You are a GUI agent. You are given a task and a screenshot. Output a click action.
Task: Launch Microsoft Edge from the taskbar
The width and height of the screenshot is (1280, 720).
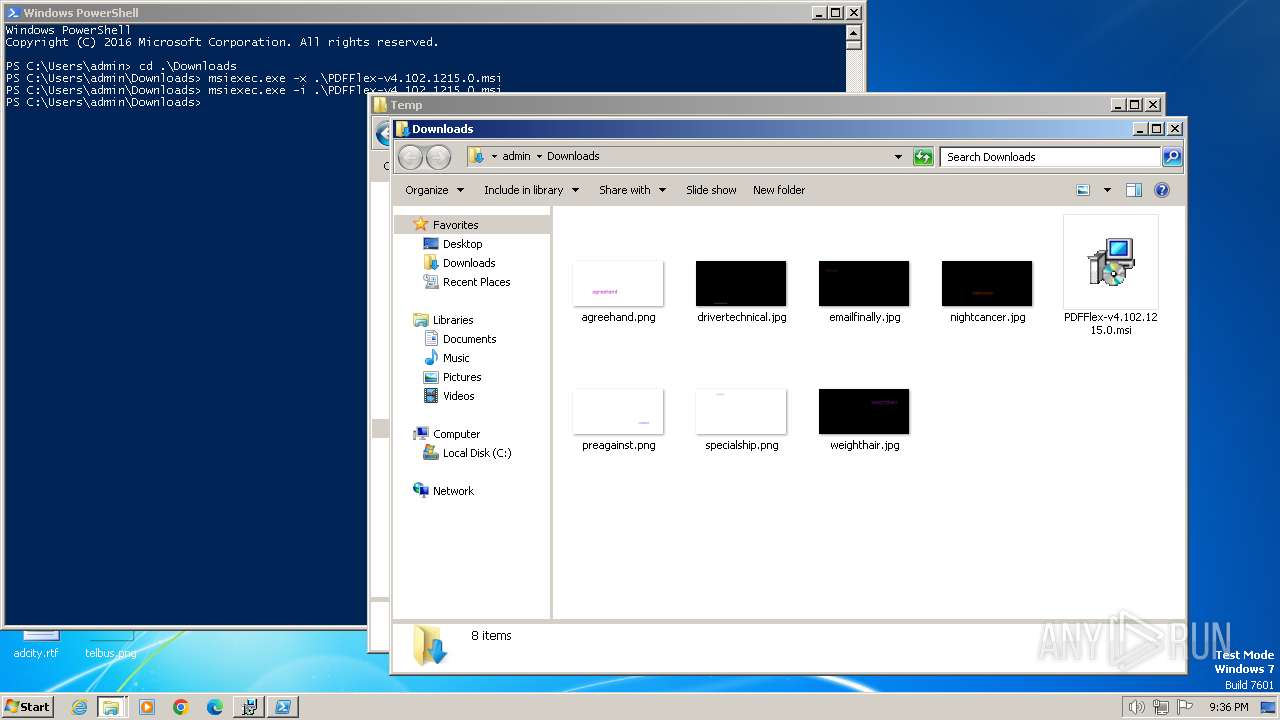(x=215, y=707)
